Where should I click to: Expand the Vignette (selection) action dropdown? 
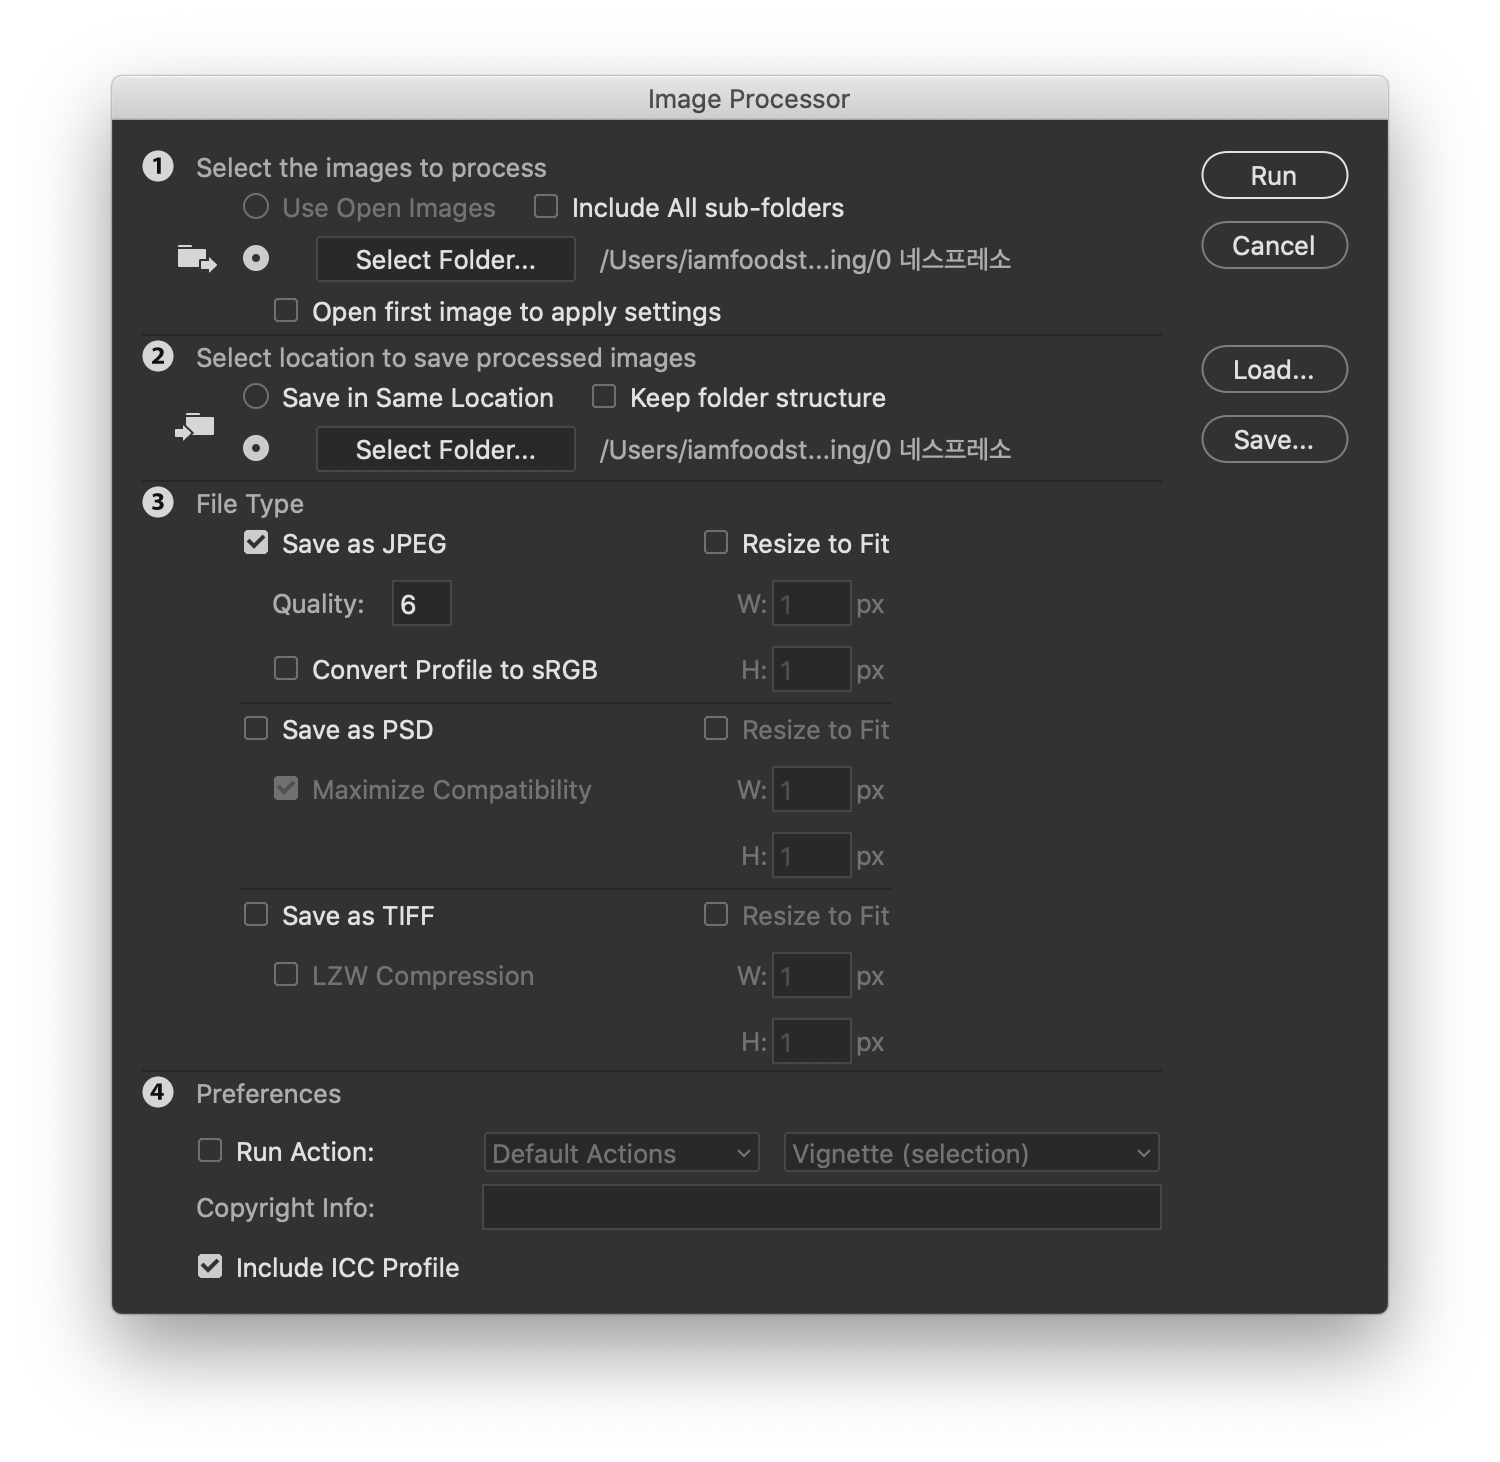pos(971,1153)
